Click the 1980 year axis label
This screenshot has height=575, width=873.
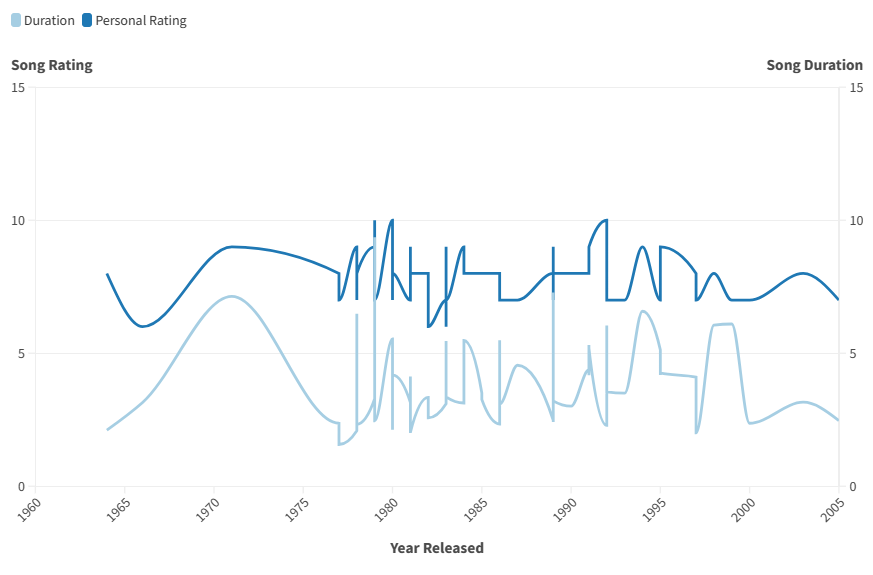tap(384, 507)
